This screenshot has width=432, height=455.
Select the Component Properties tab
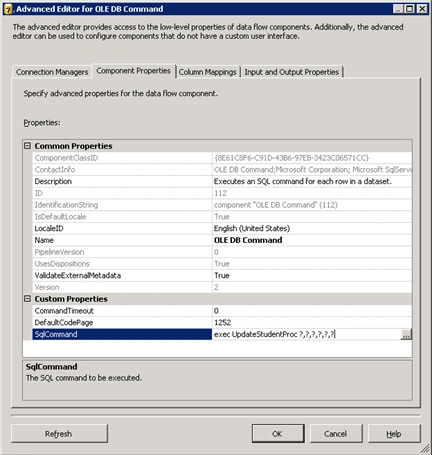pos(133,71)
